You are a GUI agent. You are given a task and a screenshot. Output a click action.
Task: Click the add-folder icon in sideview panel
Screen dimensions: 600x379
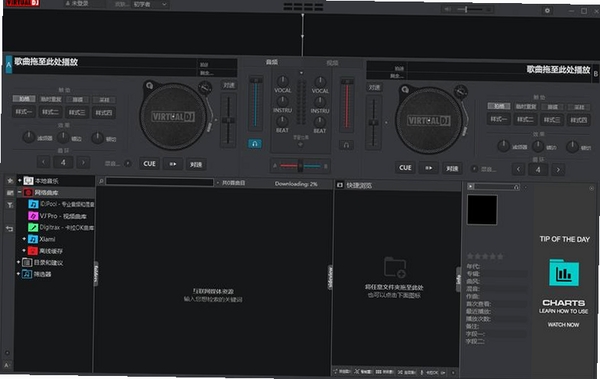[395, 267]
